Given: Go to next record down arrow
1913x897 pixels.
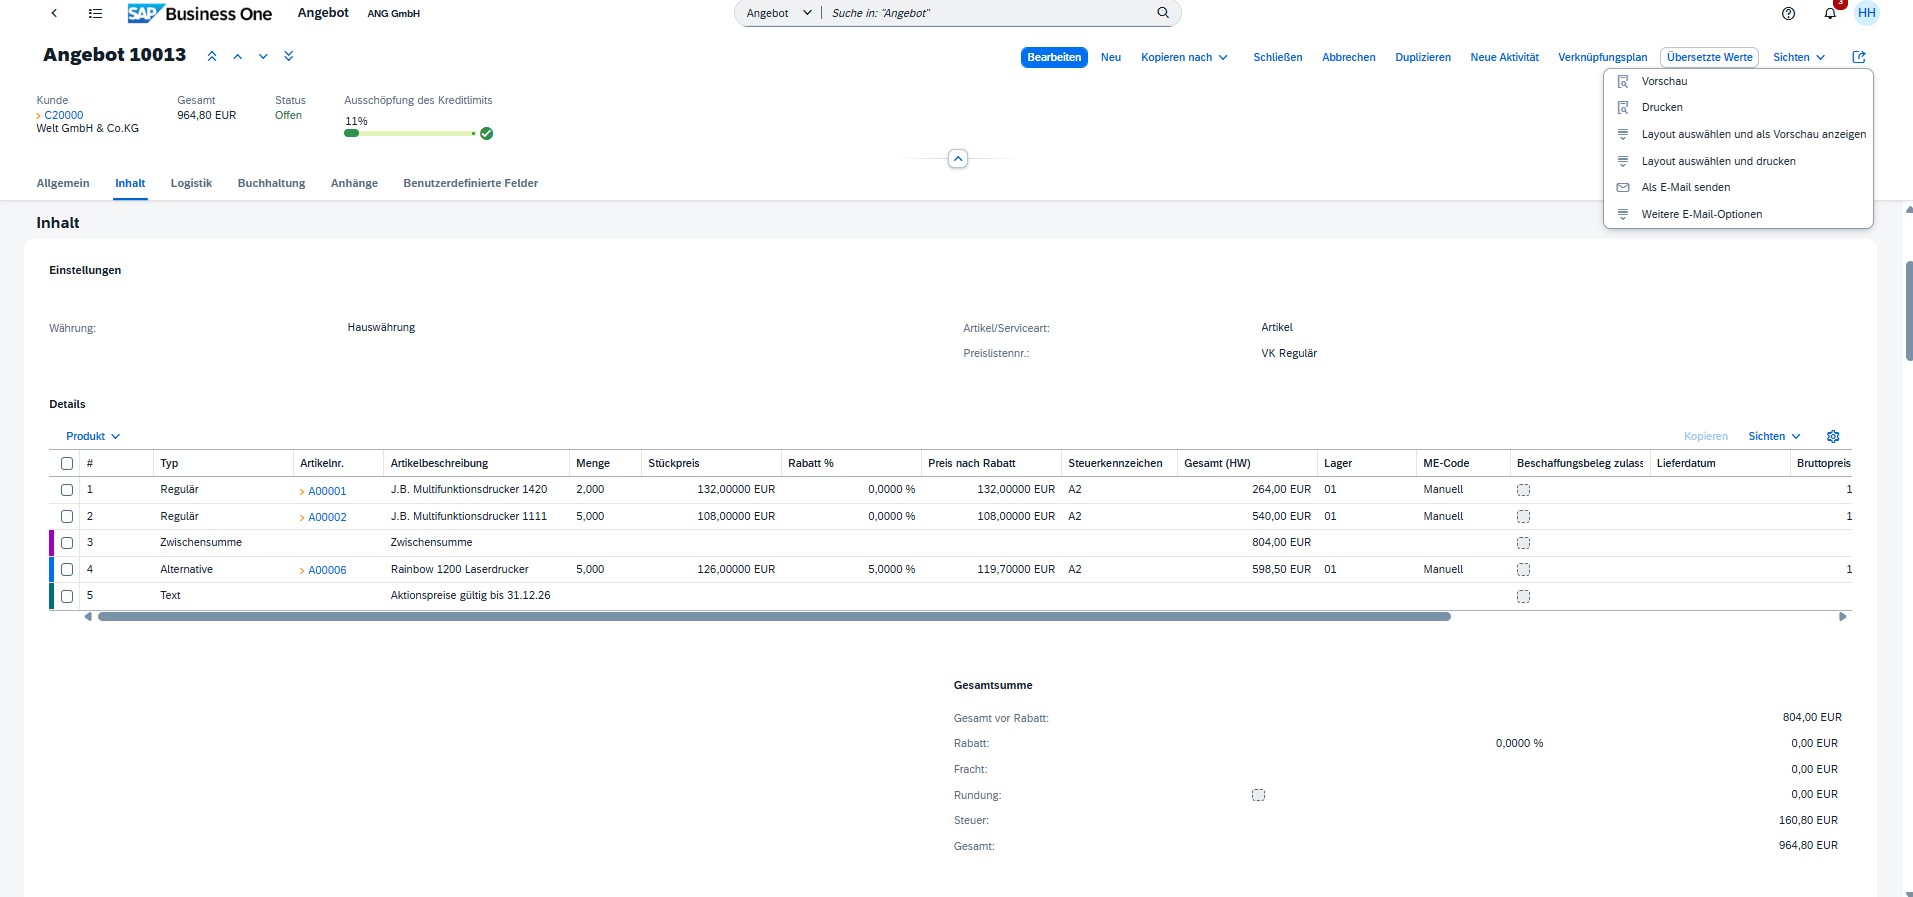Looking at the screenshot, I should click(x=263, y=56).
